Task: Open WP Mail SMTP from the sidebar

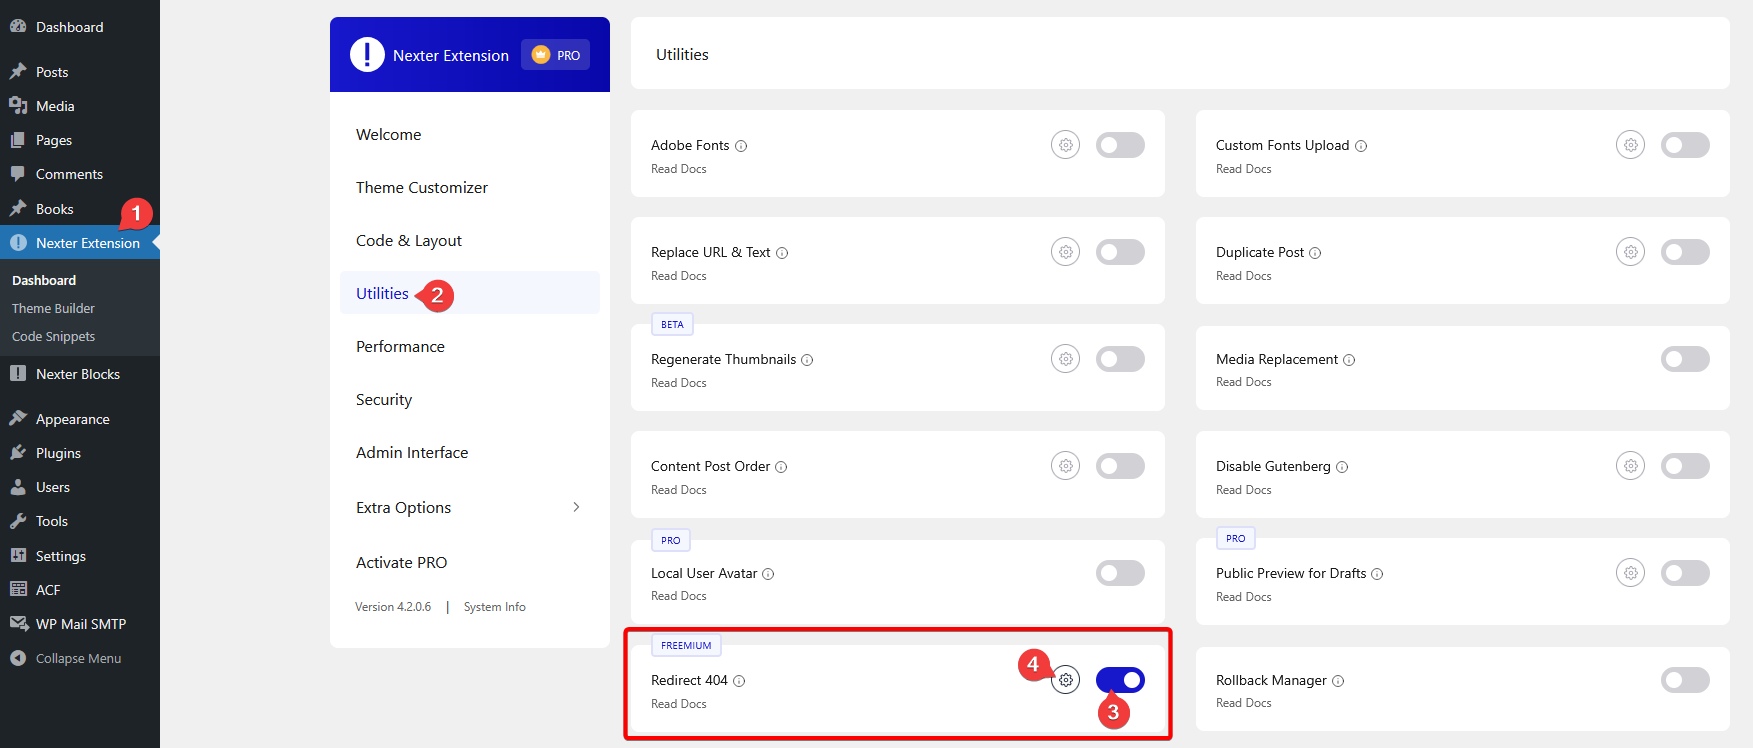Action: 80,623
